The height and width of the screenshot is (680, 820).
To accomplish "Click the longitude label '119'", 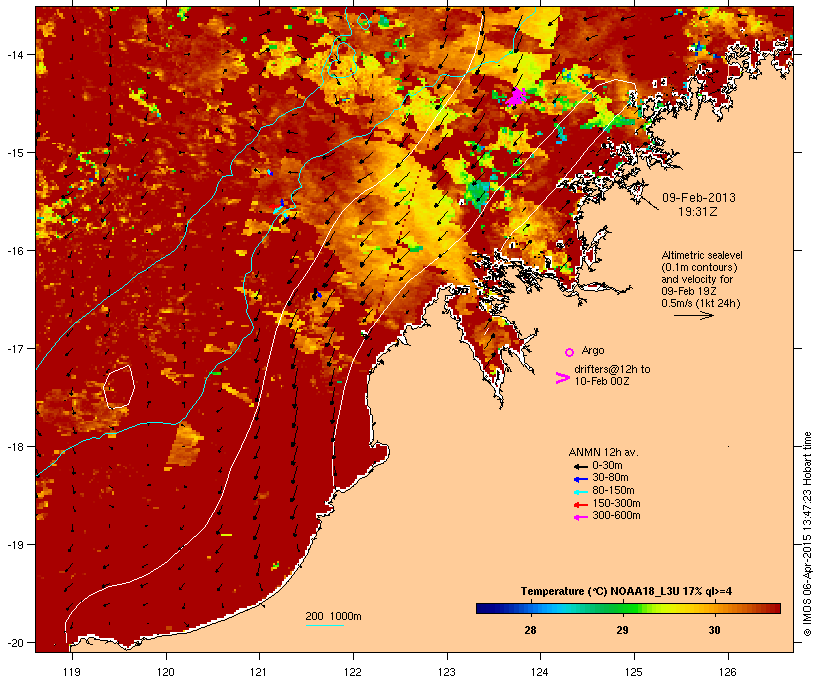I will click(72, 672).
